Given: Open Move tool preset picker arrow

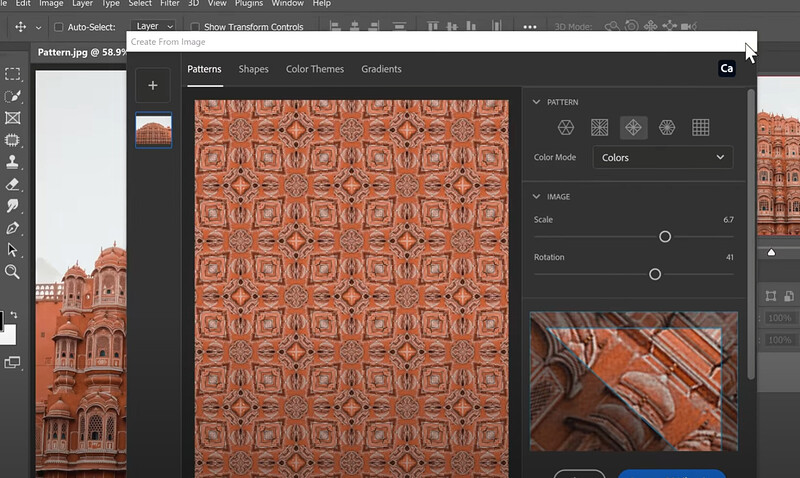Looking at the screenshot, I should coord(38,28).
